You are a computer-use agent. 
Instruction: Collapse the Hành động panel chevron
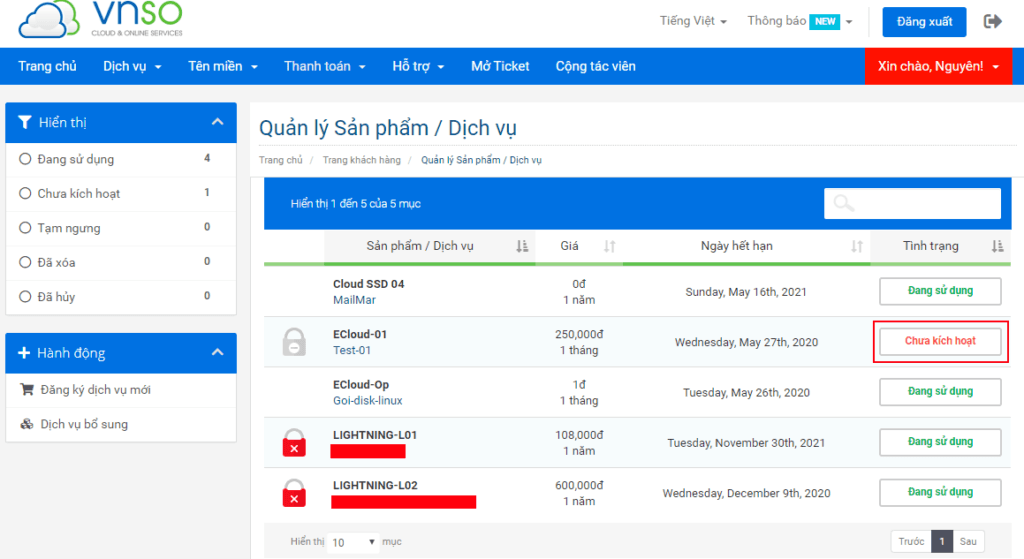click(x=217, y=352)
